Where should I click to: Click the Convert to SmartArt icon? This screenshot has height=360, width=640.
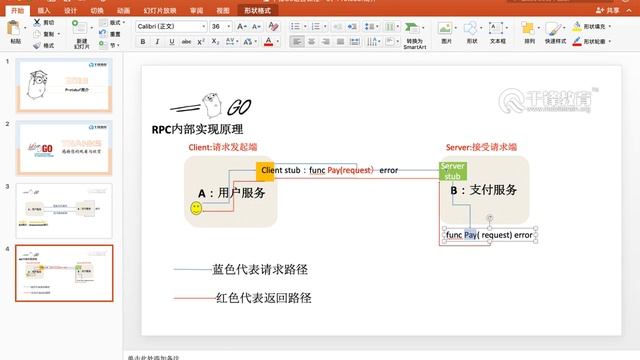click(x=411, y=28)
